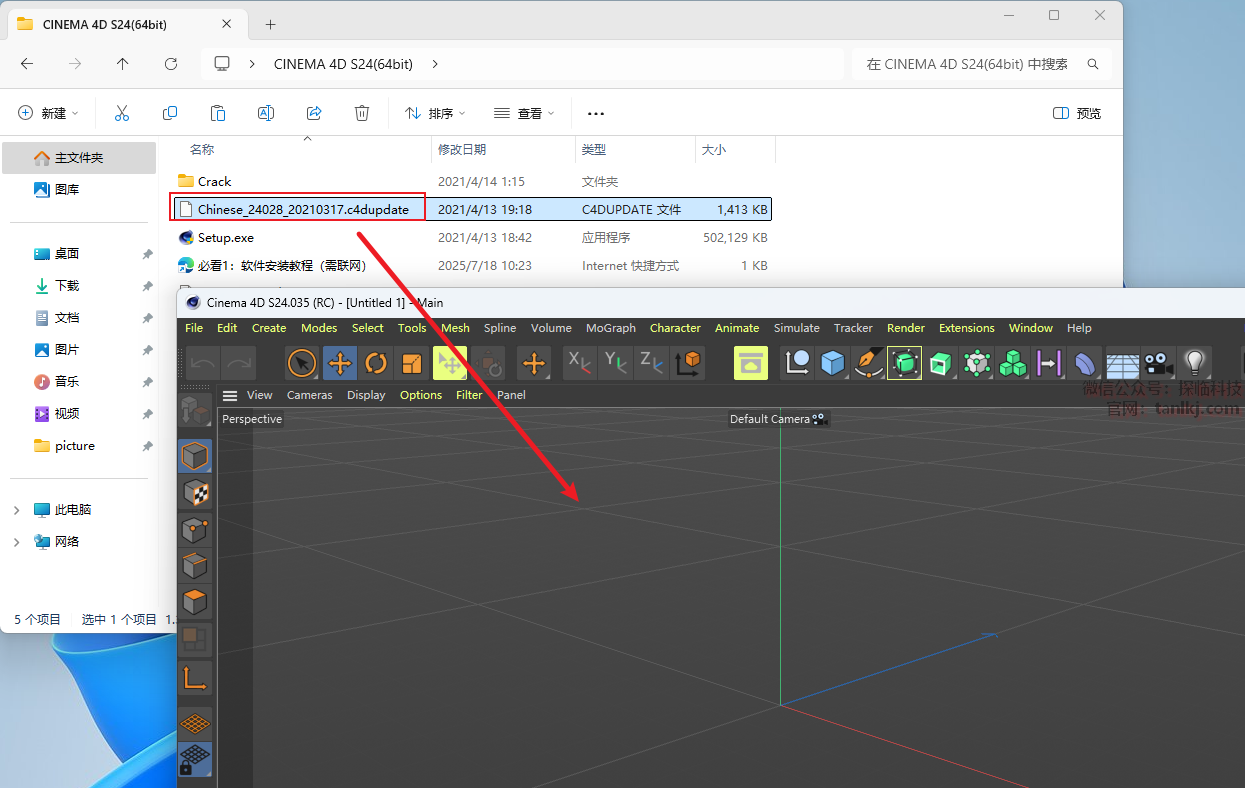Create a Light object via bulb icon
1245x788 pixels.
click(x=1194, y=363)
